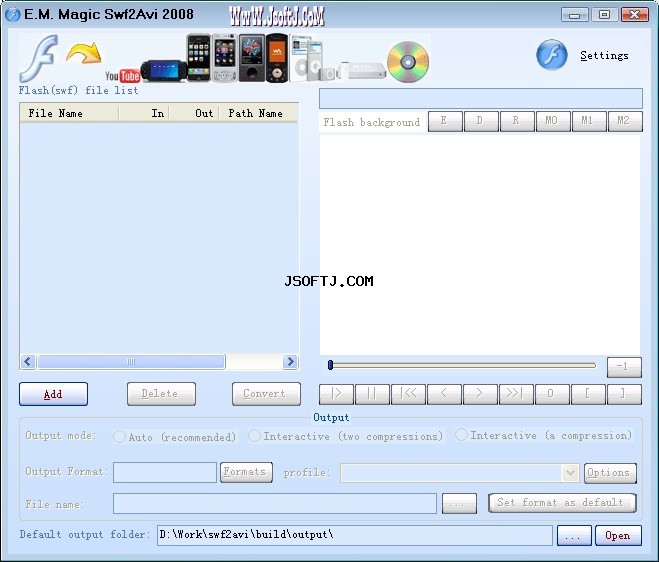Click file list scrollbar right arrow

[290, 361]
